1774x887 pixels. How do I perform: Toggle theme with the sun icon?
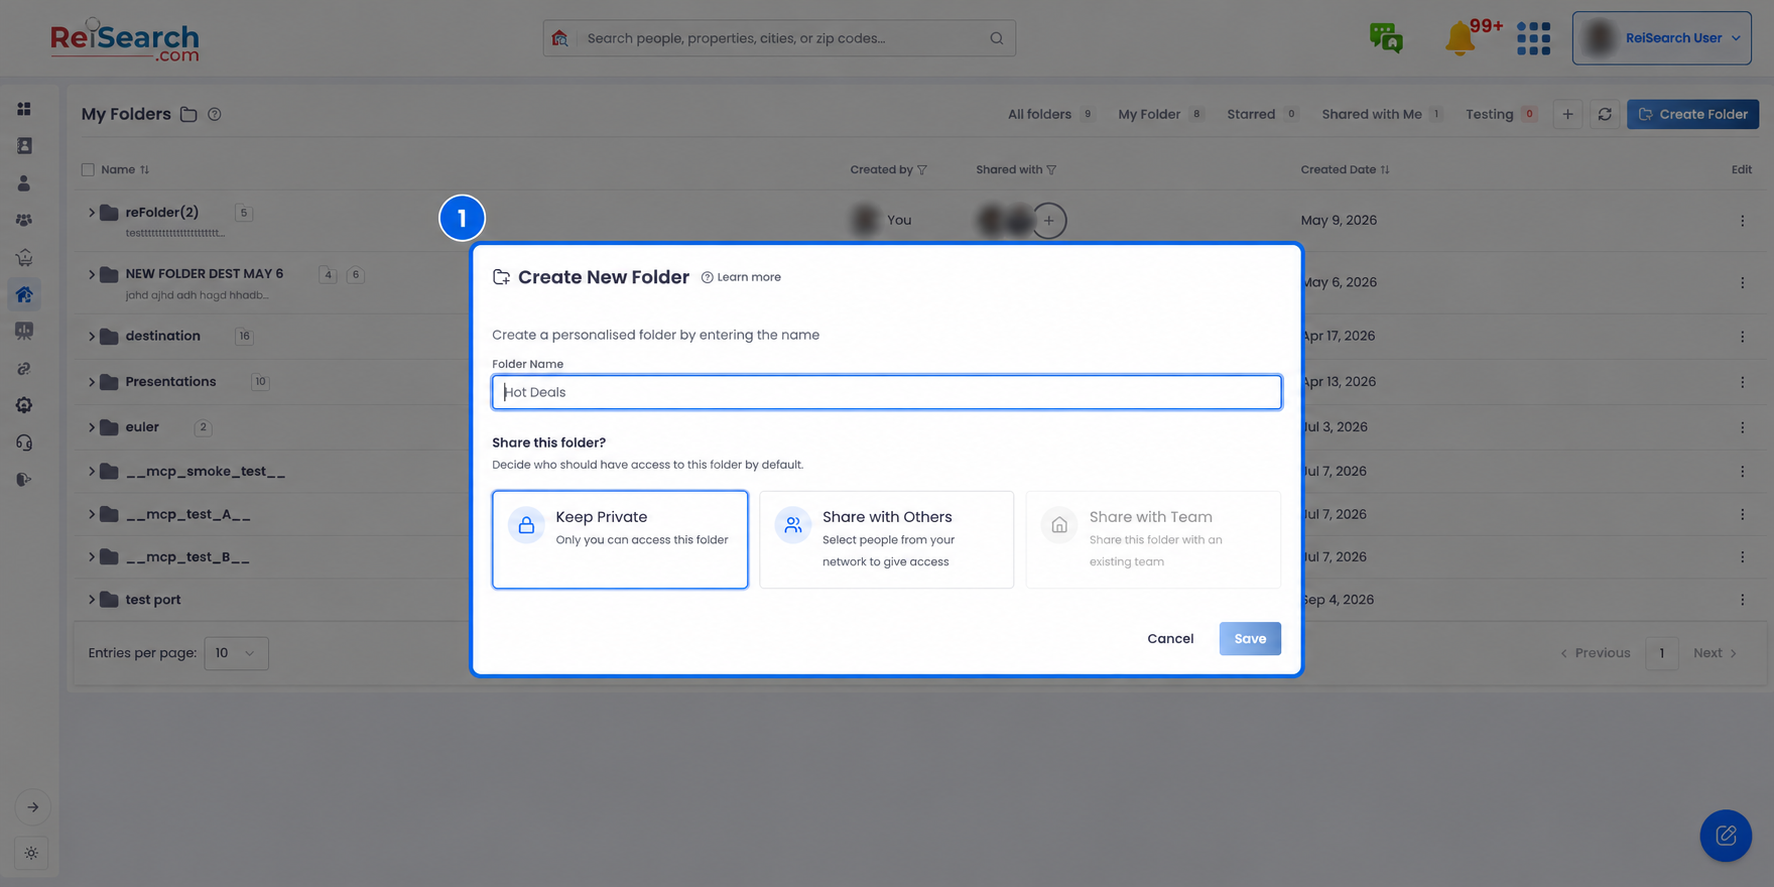(31, 853)
